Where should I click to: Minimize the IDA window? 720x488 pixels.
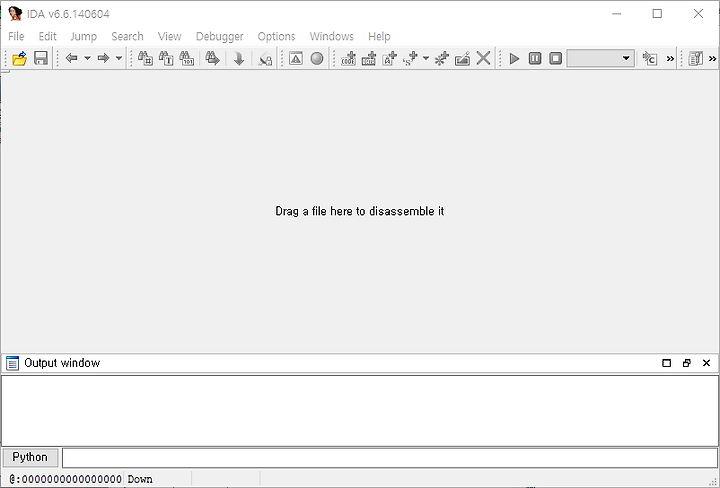tap(617, 14)
